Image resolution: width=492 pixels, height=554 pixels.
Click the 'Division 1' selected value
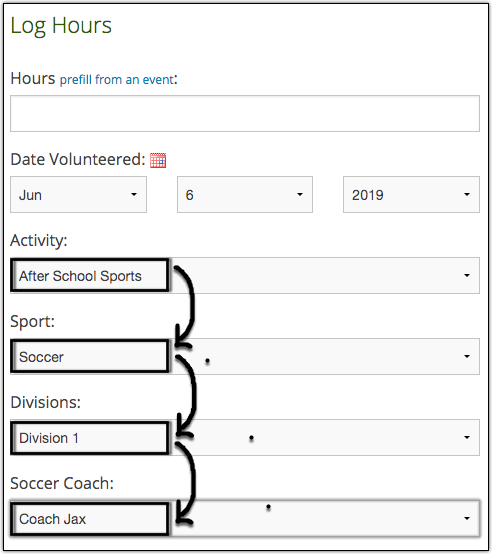point(49,438)
